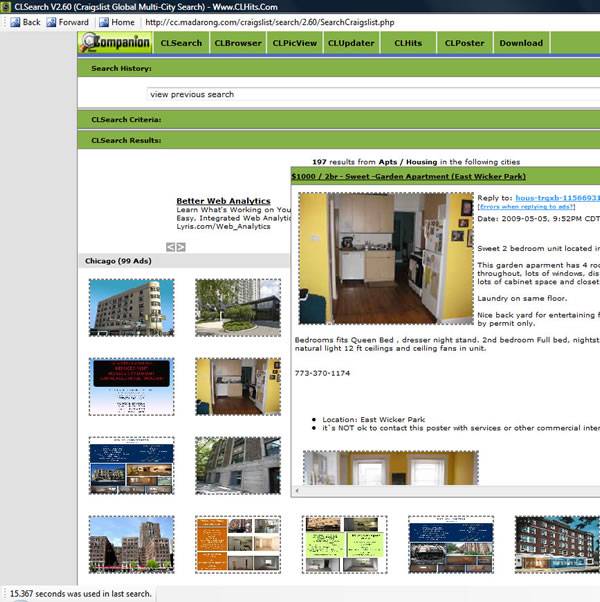The width and height of the screenshot is (600, 602).
Task: Click the Download tab
Action: (521, 43)
